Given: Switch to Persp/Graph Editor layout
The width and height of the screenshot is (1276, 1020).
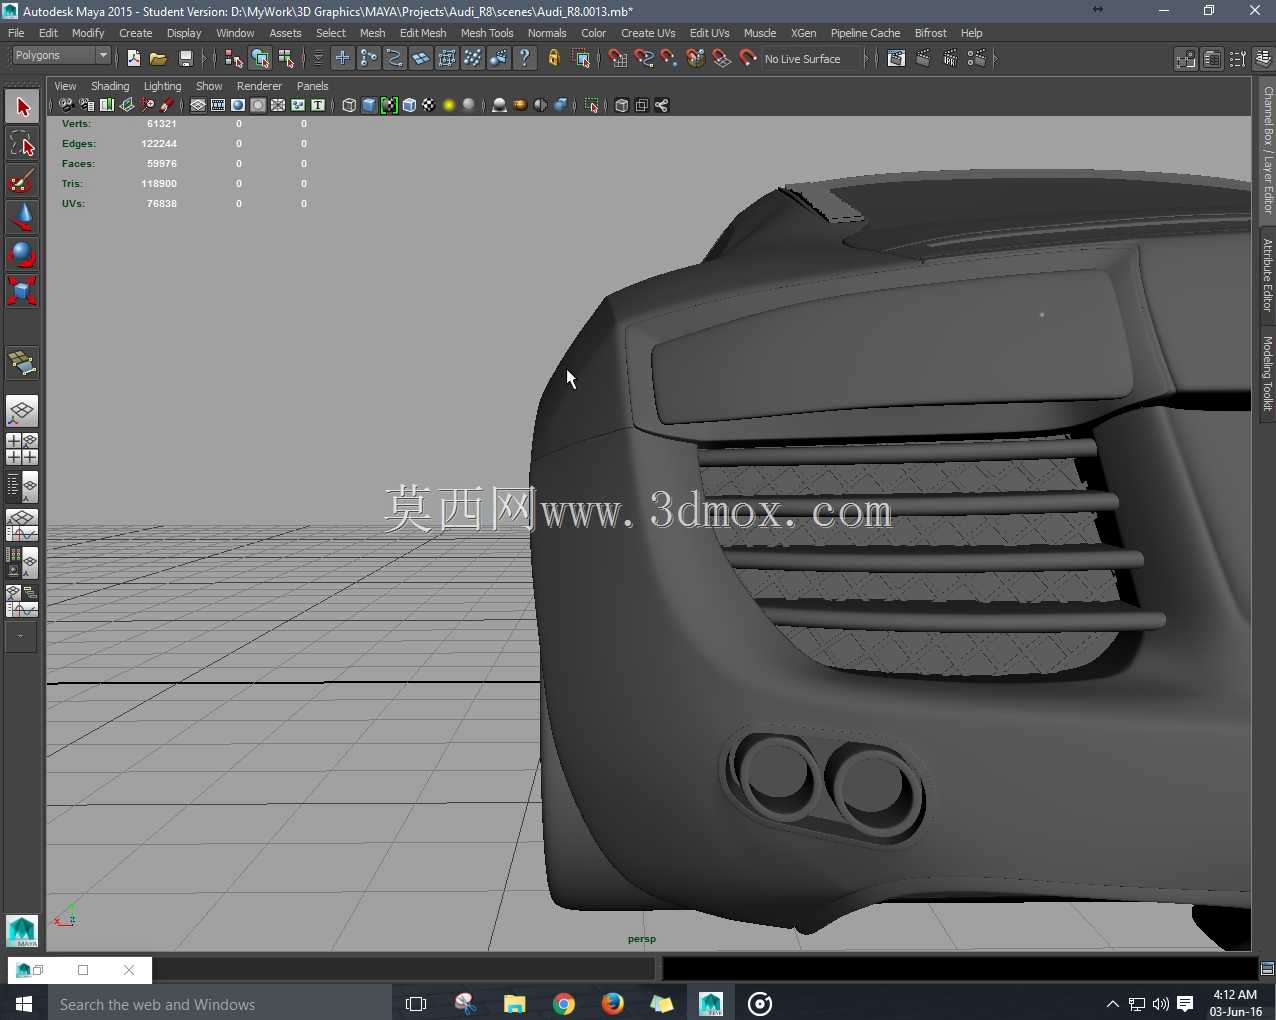Looking at the screenshot, I should [x=22, y=525].
